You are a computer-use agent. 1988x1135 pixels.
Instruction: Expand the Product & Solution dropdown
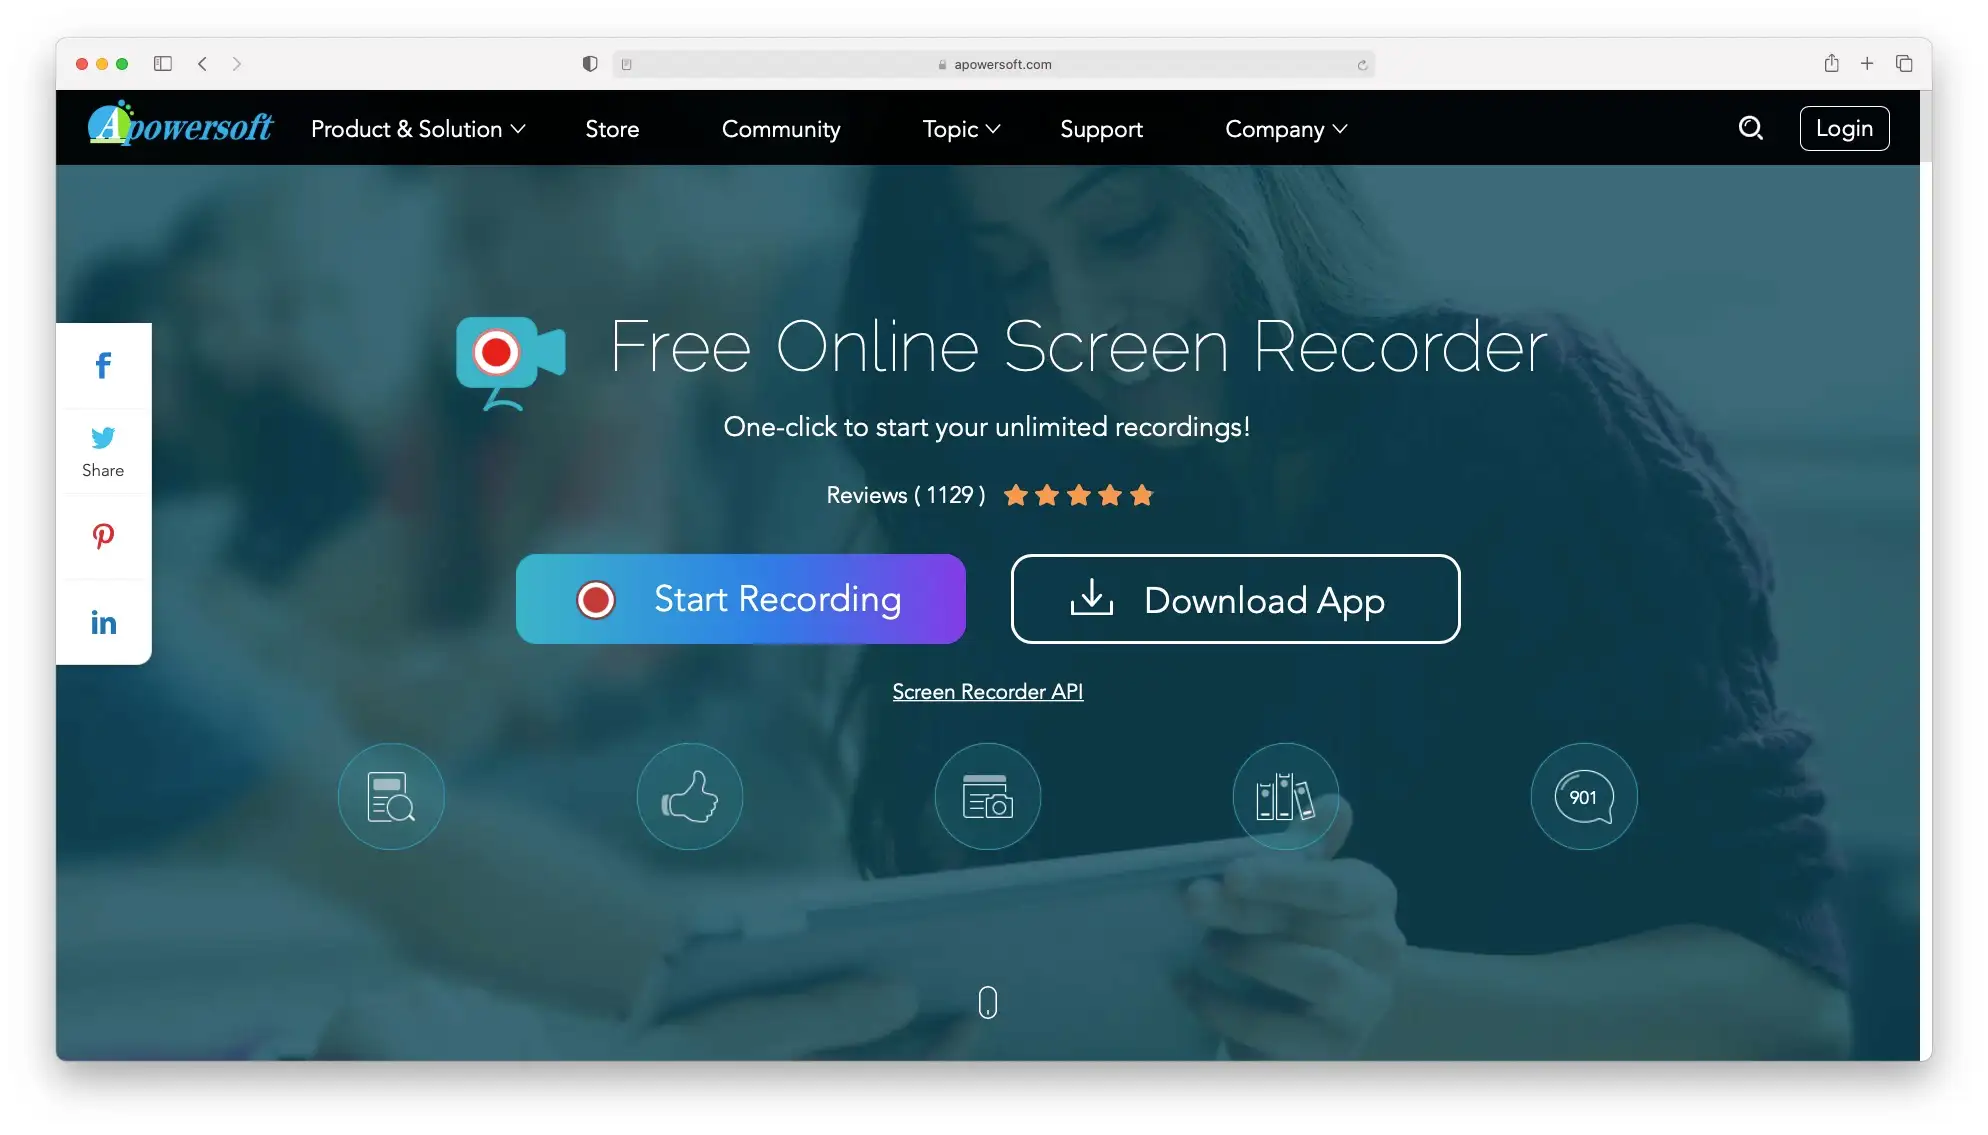coord(418,127)
